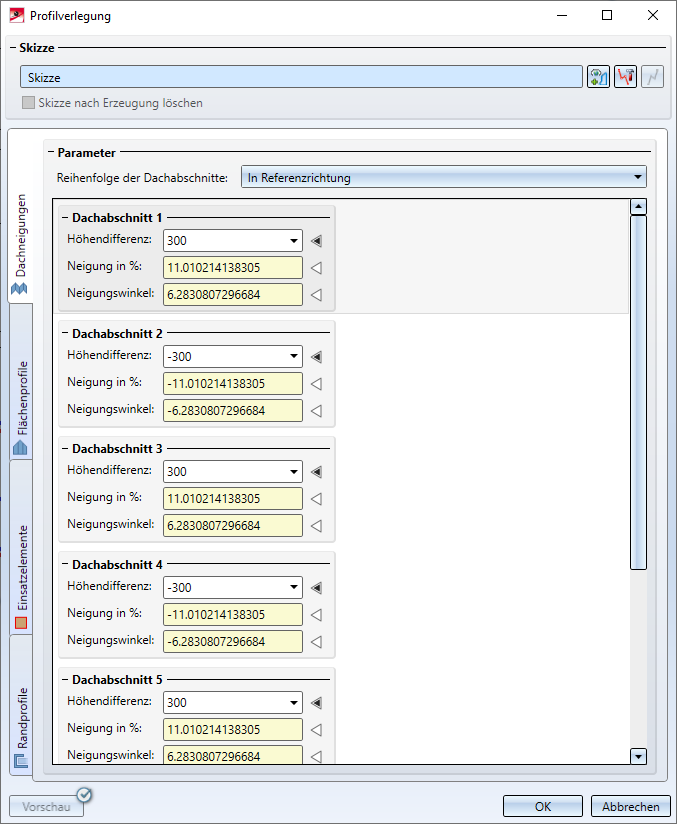The image size is (677, 824).
Task: Click Neigung in % field of Dachabschnitt 2
Action: pyautogui.click(x=233, y=384)
